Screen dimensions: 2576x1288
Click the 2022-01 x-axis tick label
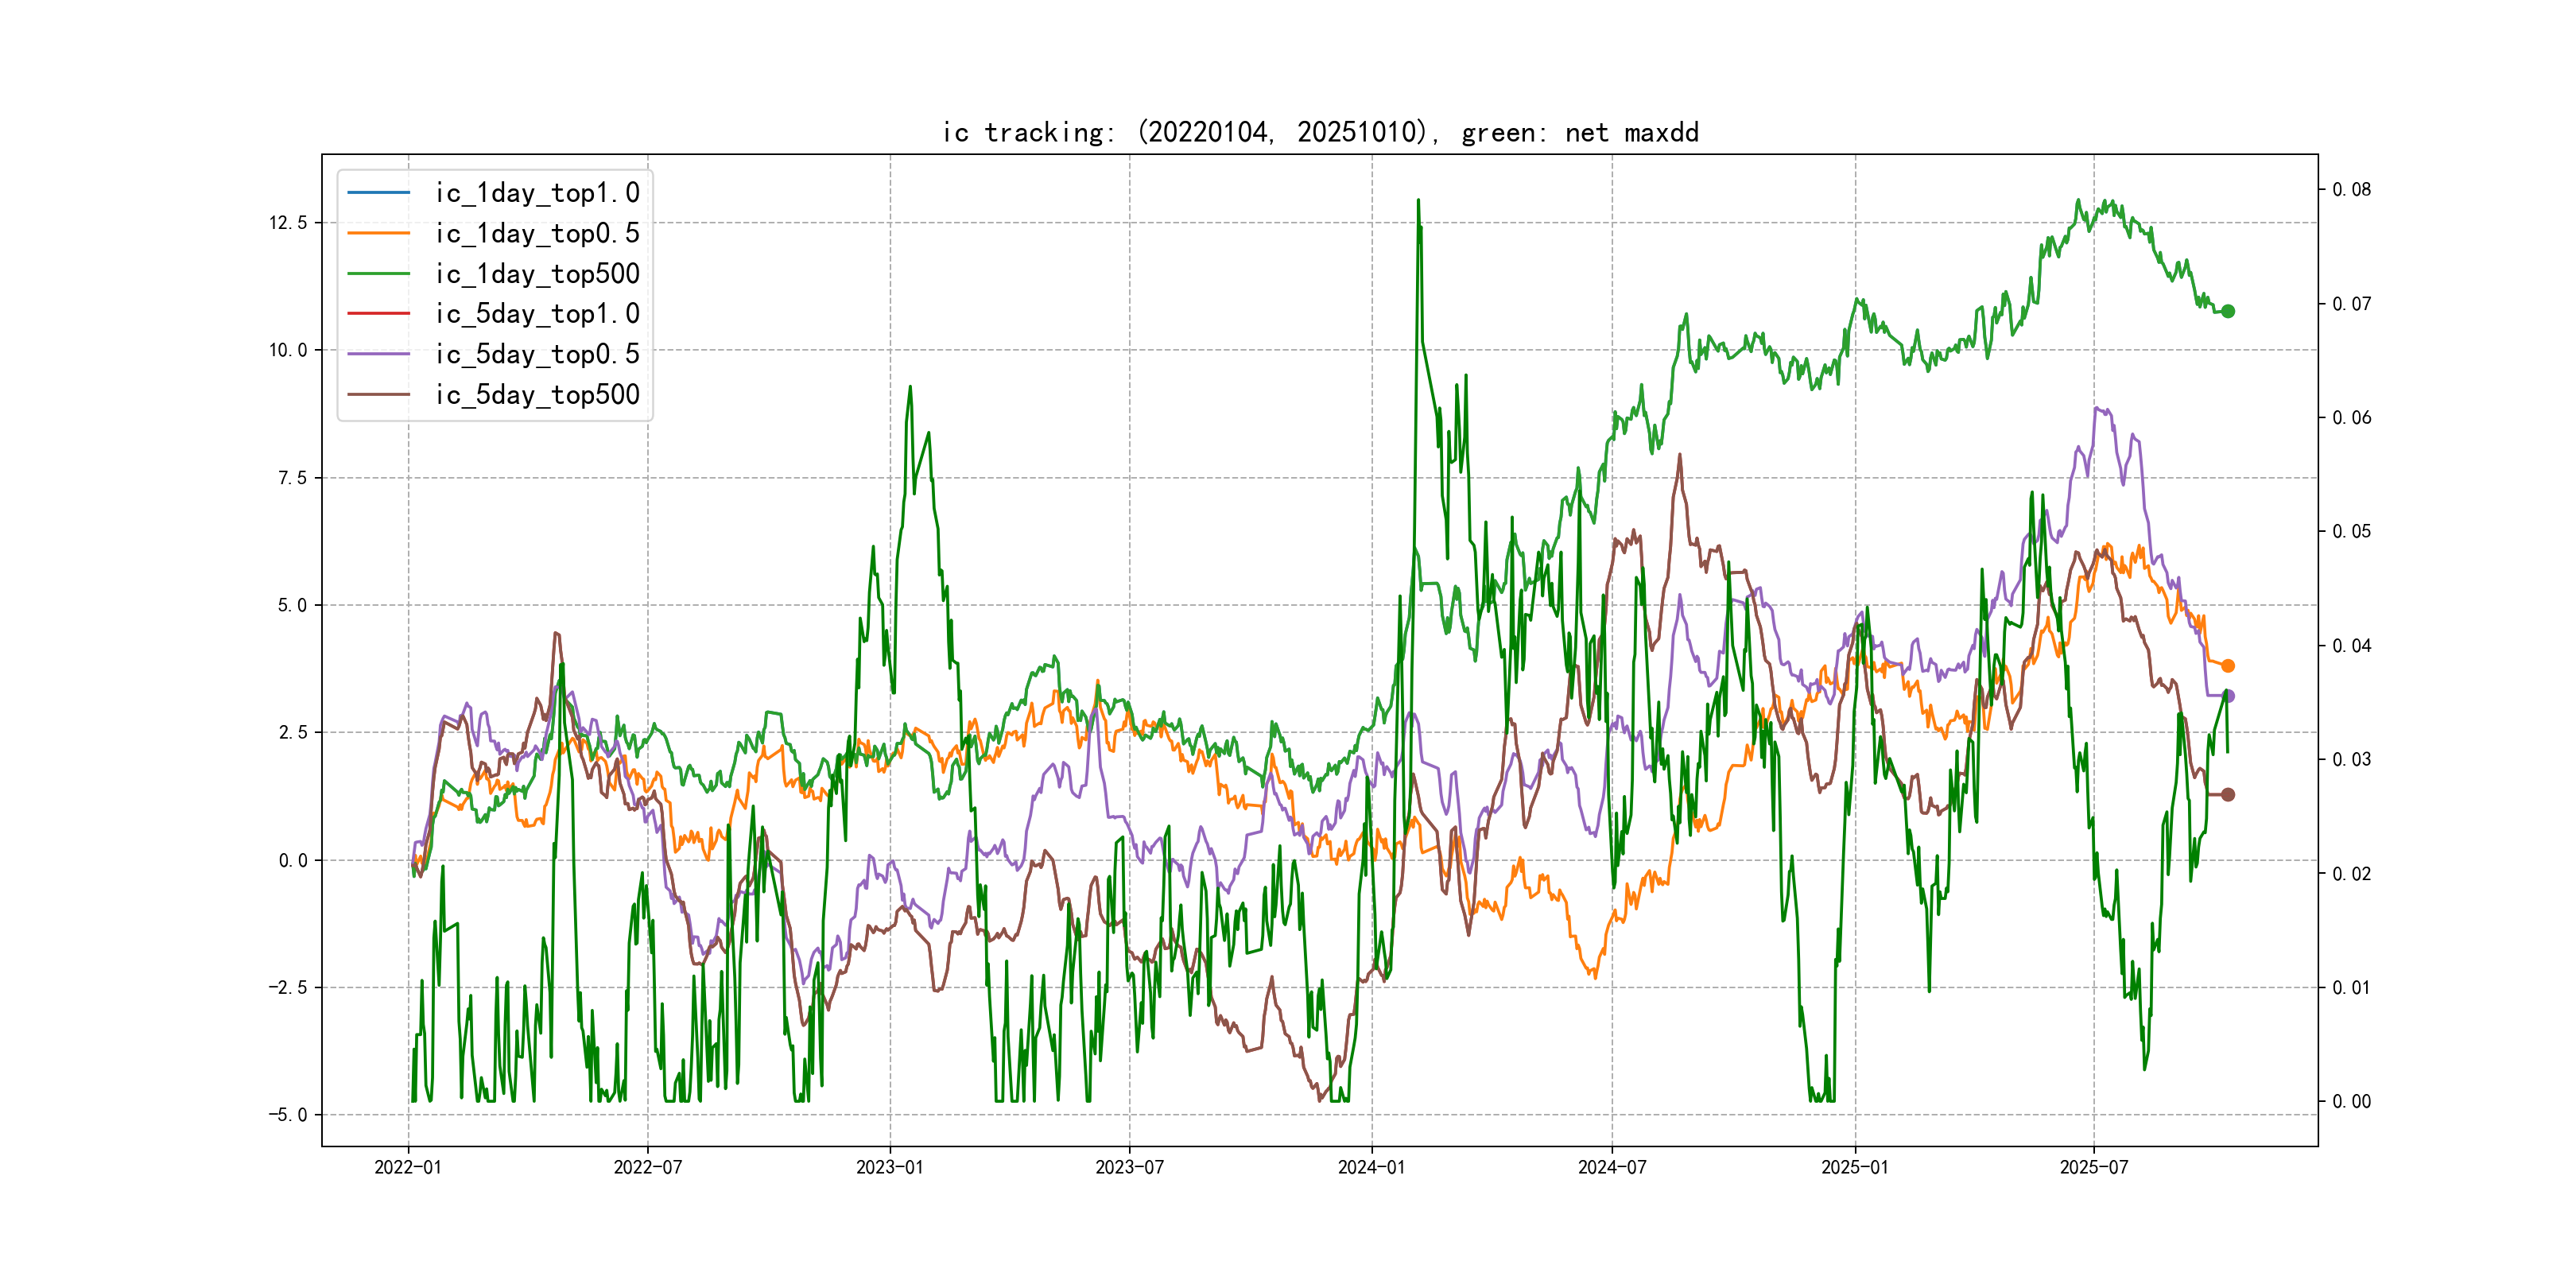[407, 1167]
